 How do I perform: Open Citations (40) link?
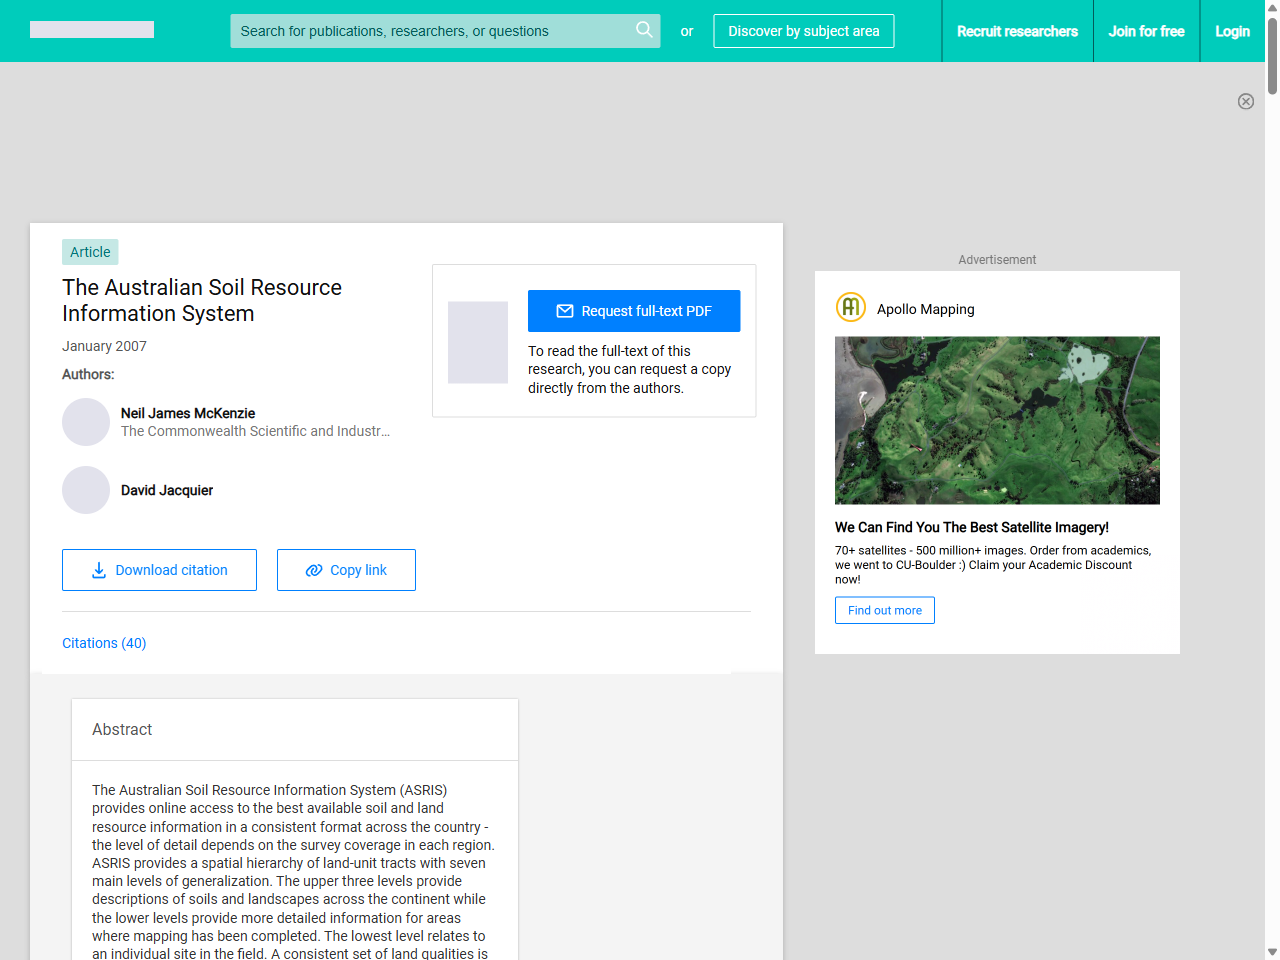[103, 643]
